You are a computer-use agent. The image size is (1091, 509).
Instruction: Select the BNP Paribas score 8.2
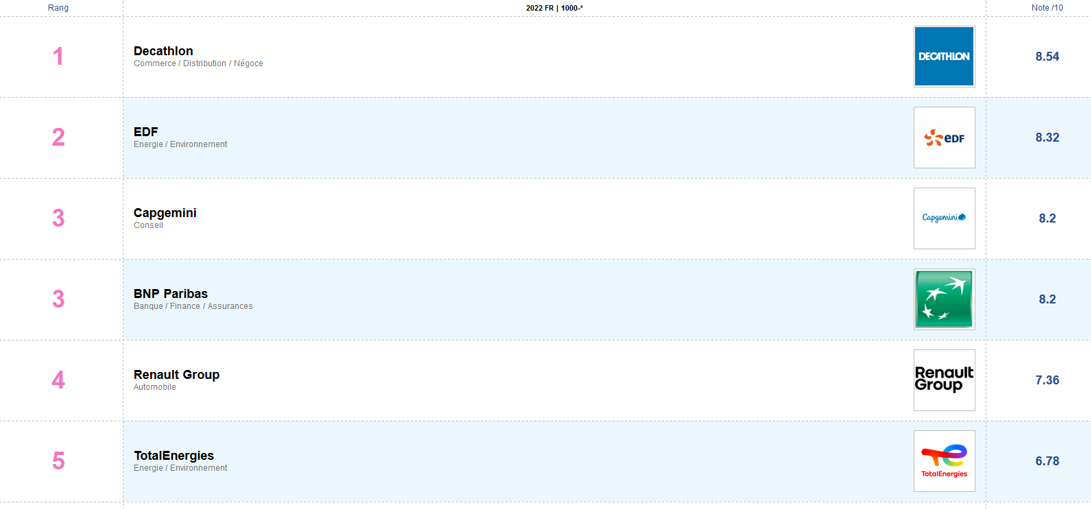click(x=1047, y=299)
